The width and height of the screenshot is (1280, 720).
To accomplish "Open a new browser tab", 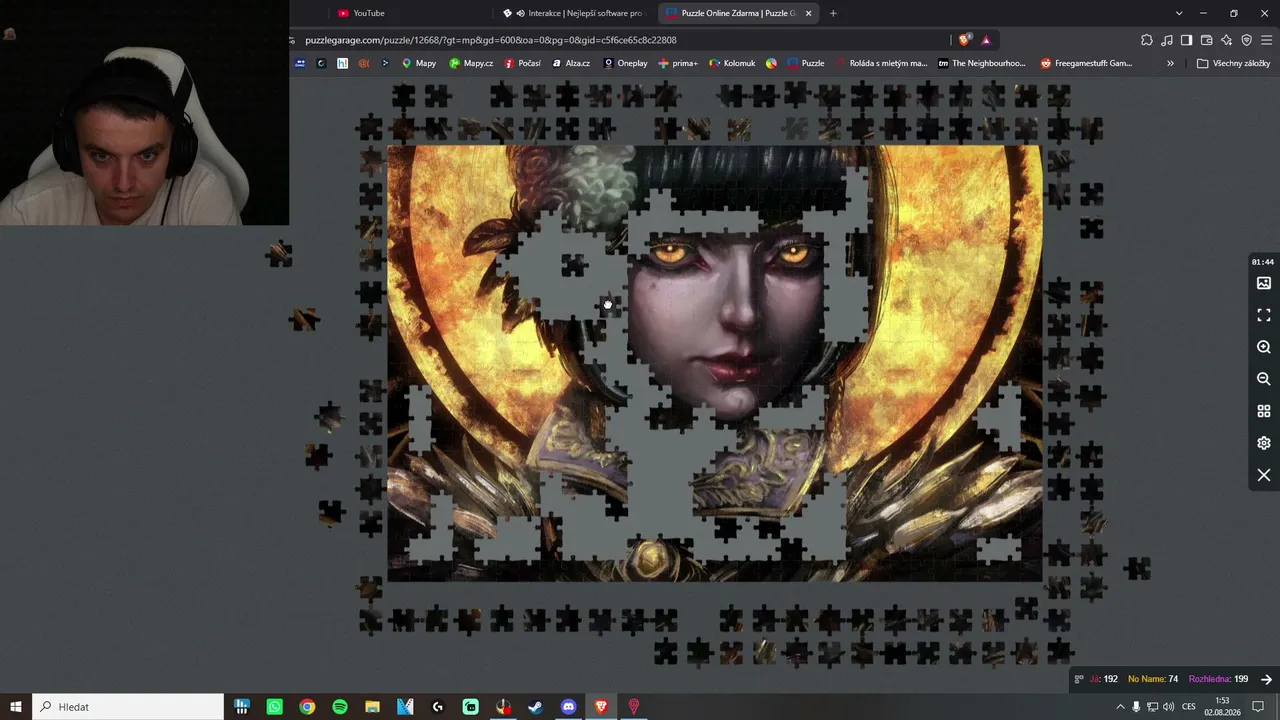I will [833, 13].
